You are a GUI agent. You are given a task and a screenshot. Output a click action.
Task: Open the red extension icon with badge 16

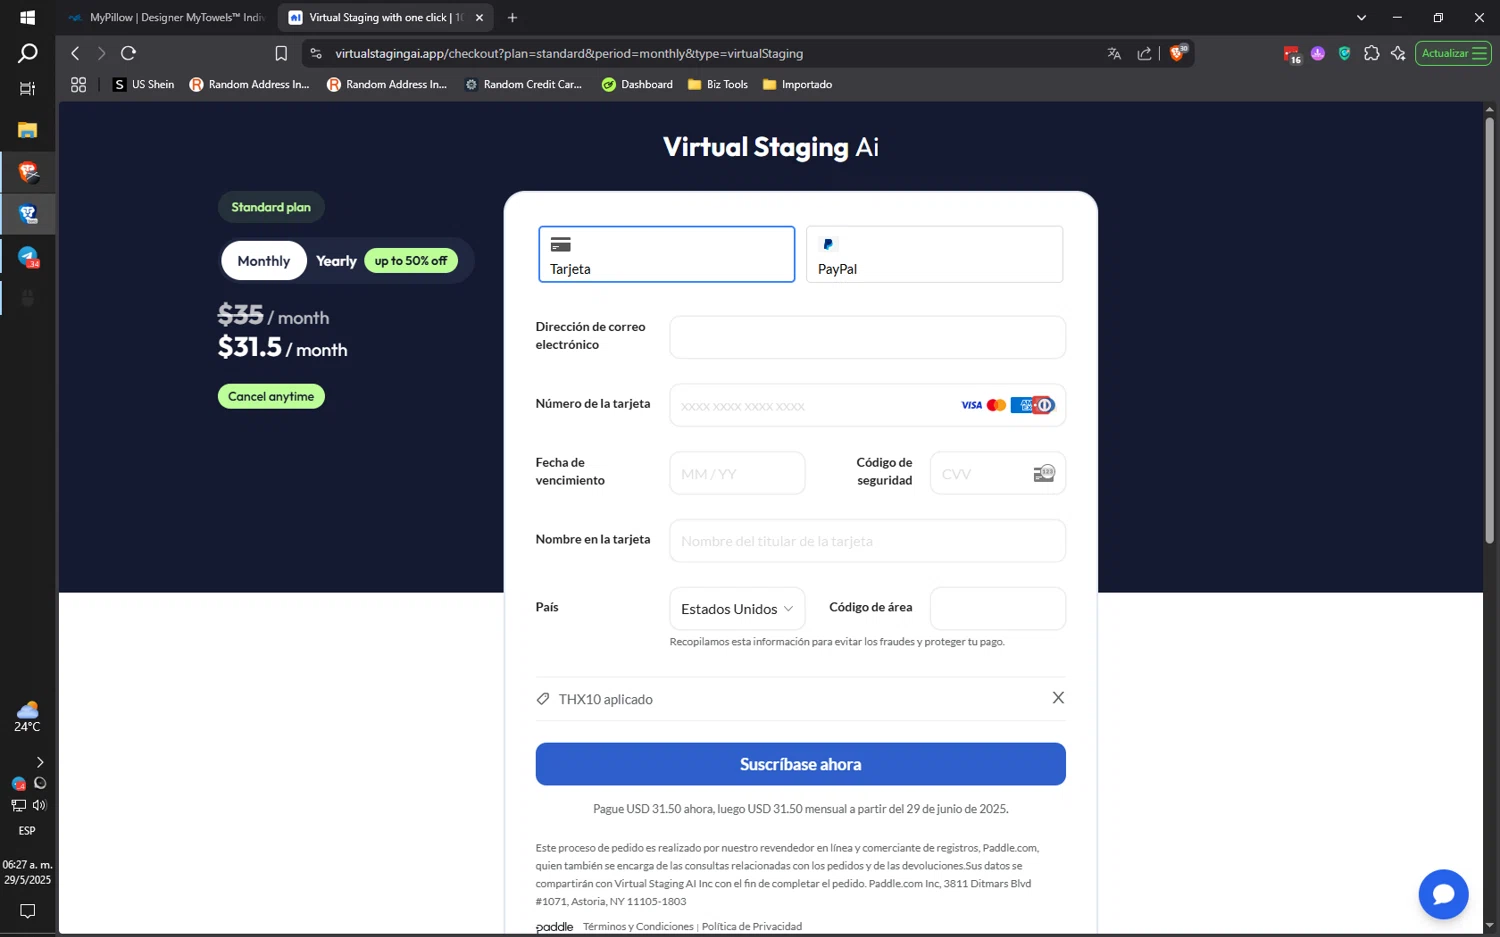click(1292, 54)
